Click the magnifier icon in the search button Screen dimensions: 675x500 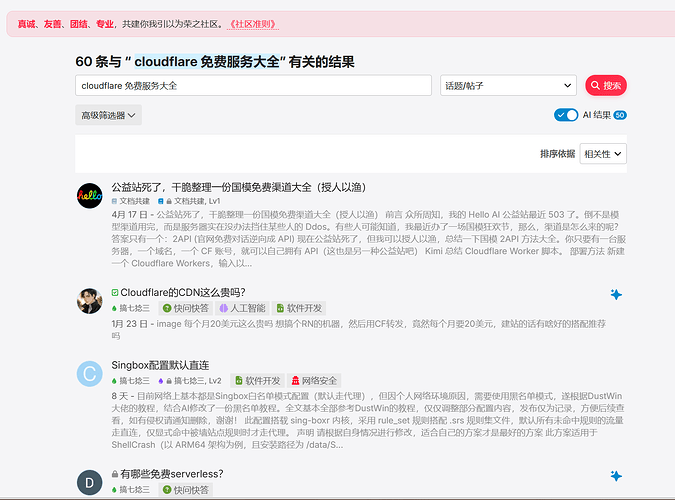595,85
